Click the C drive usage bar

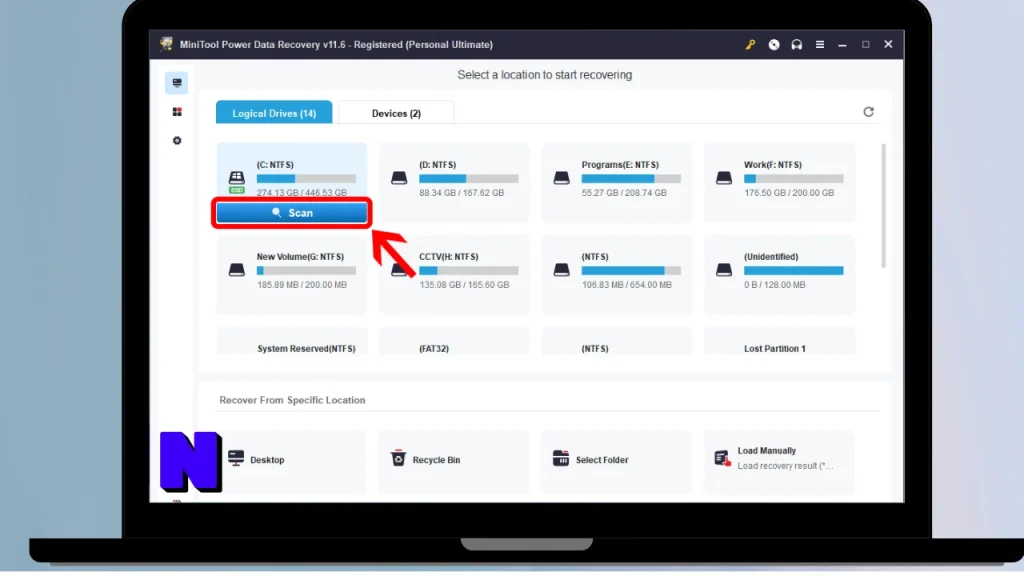coord(306,179)
